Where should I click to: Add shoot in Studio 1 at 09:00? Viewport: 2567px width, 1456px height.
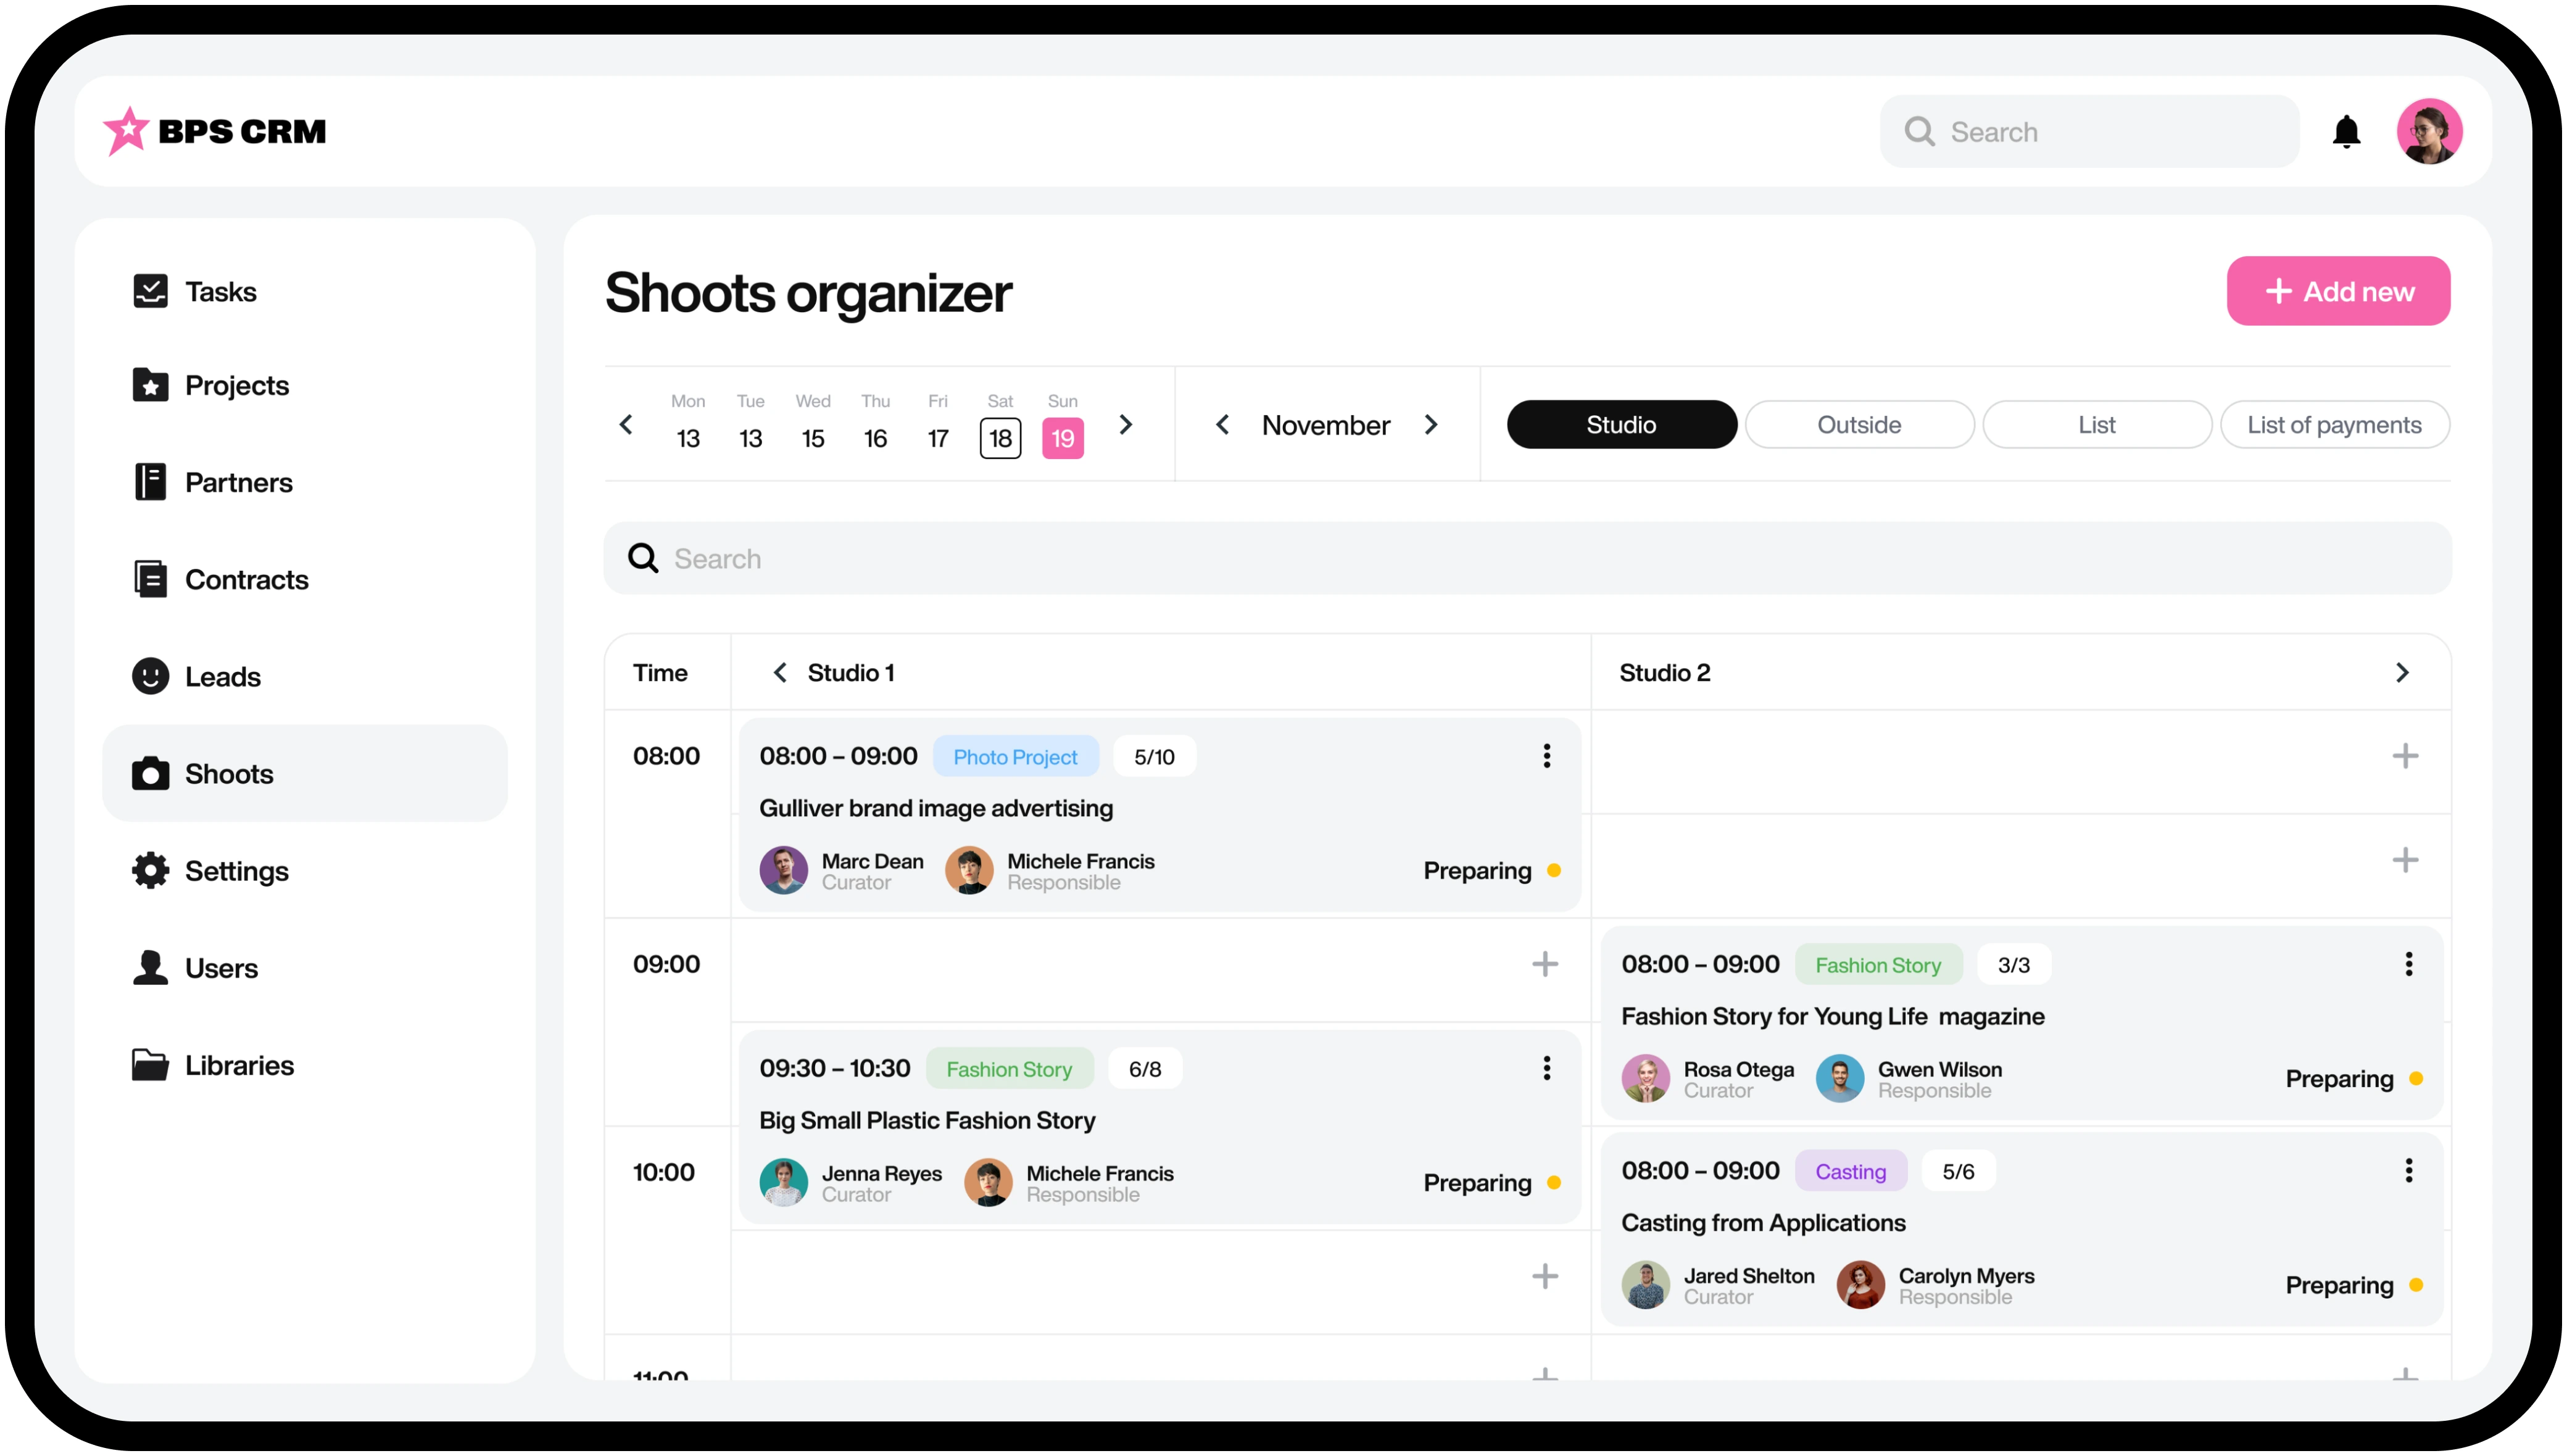[1544, 963]
